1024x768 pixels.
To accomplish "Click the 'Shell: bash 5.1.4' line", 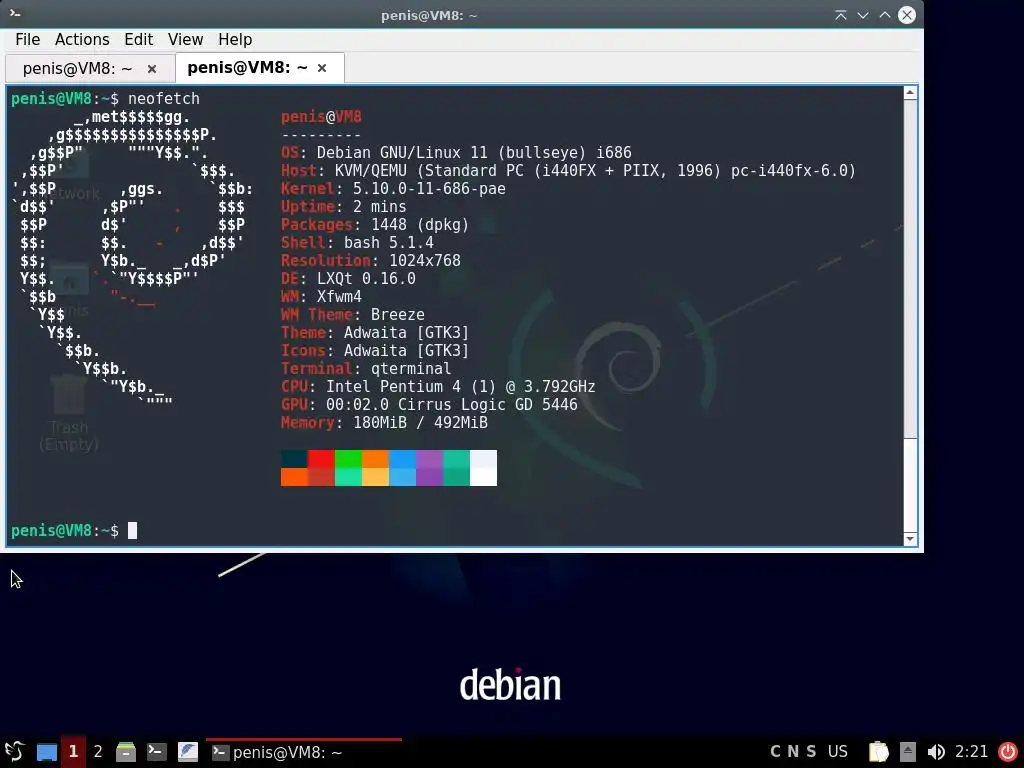I will (x=357, y=243).
